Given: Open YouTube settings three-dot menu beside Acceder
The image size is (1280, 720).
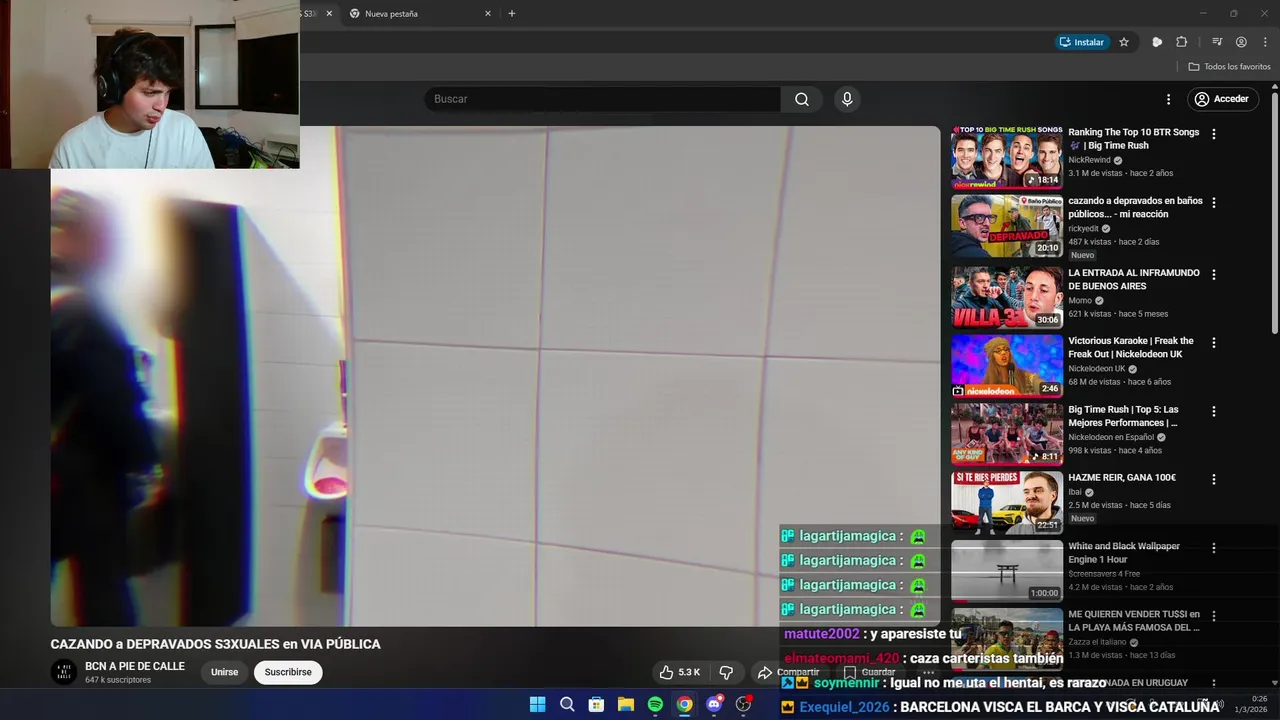Looking at the screenshot, I should (x=1168, y=99).
